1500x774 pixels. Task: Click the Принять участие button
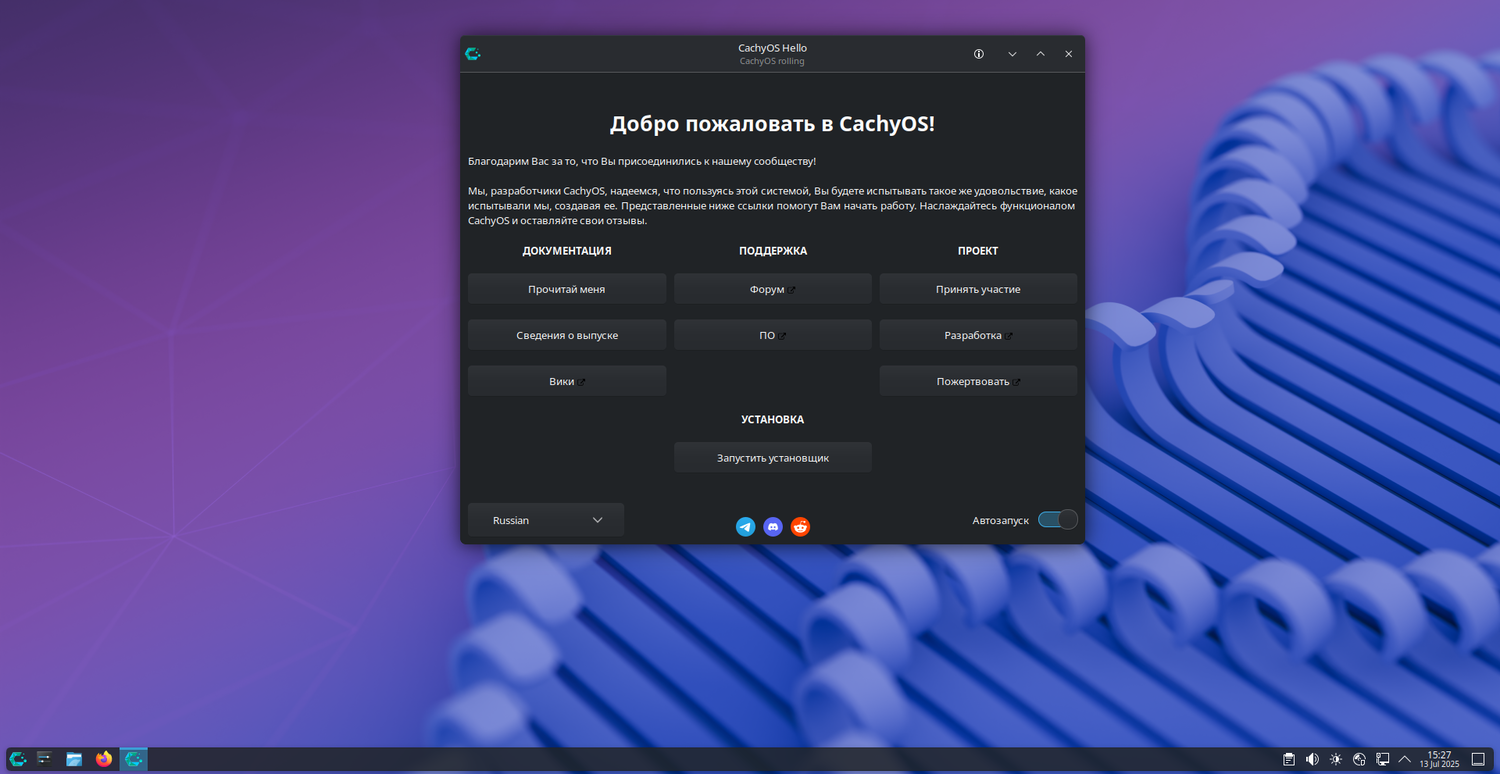pos(978,289)
